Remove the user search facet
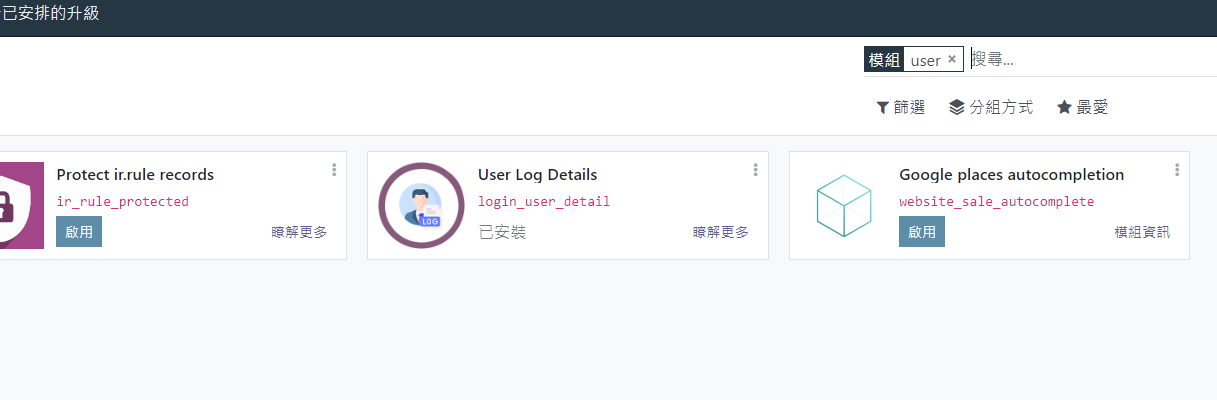Image resolution: width=1217 pixels, height=400 pixels. 952,59
